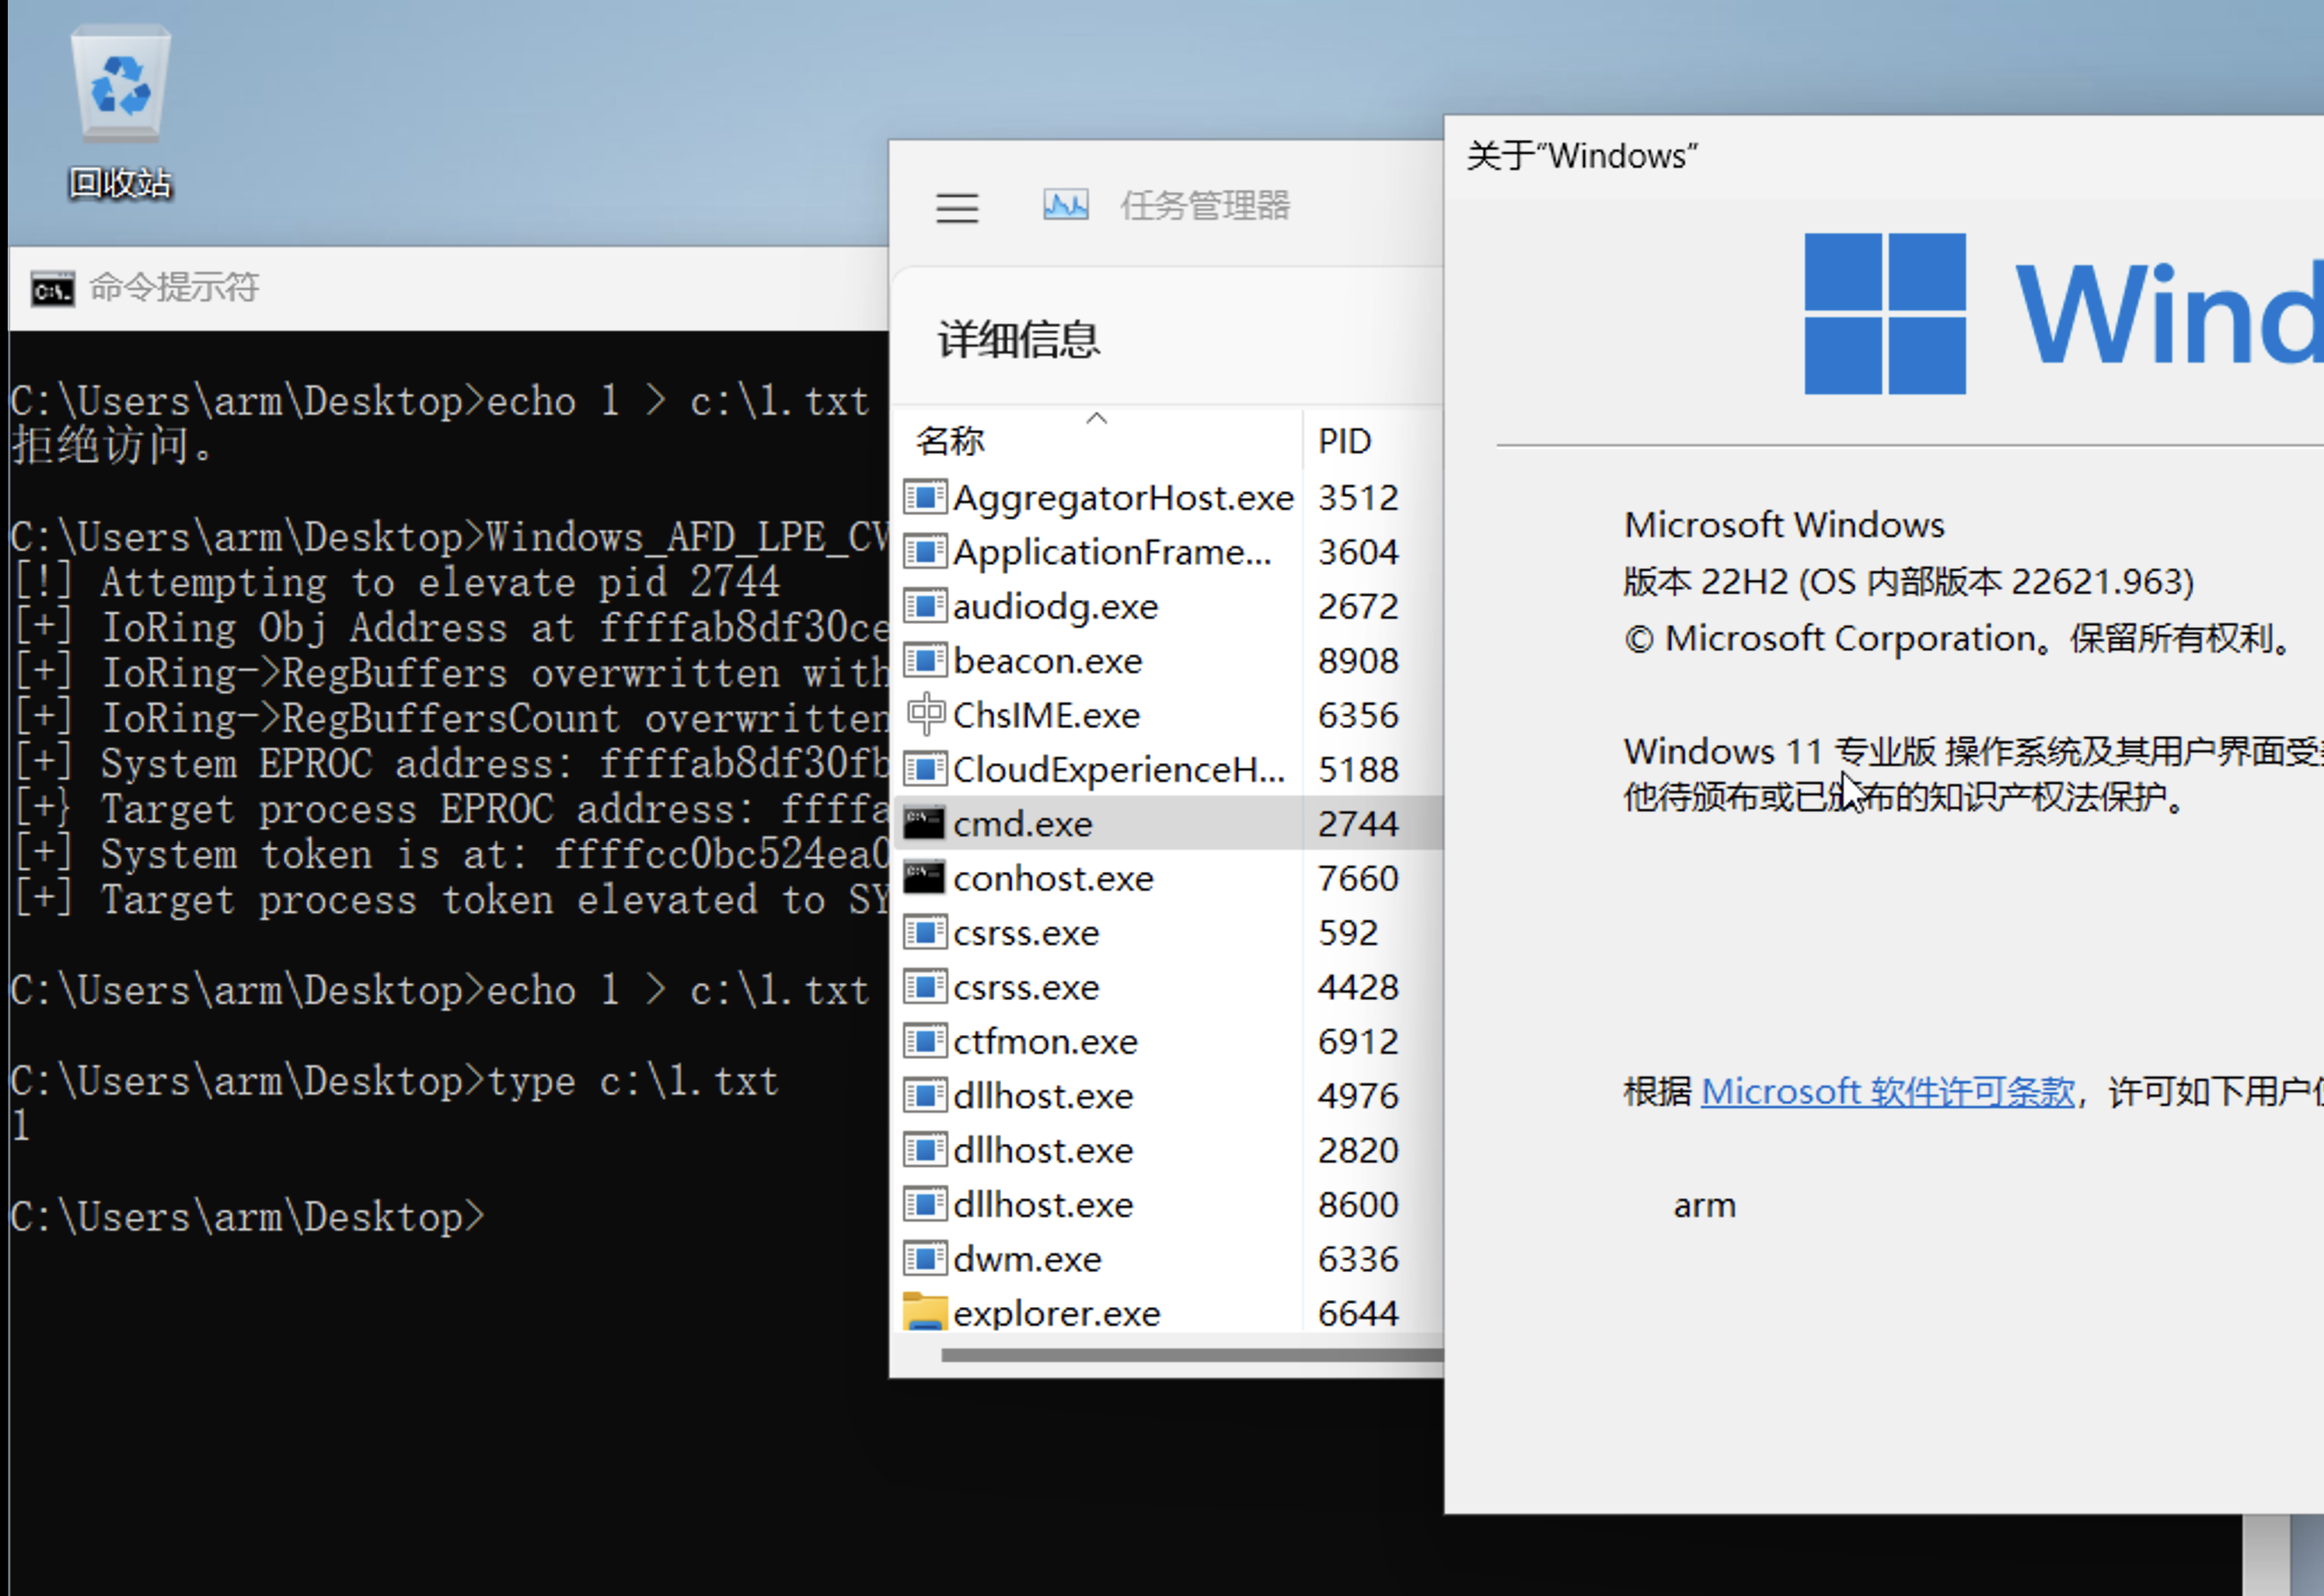Click the ChsIME.exe input method icon

click(x=925, y=714)
